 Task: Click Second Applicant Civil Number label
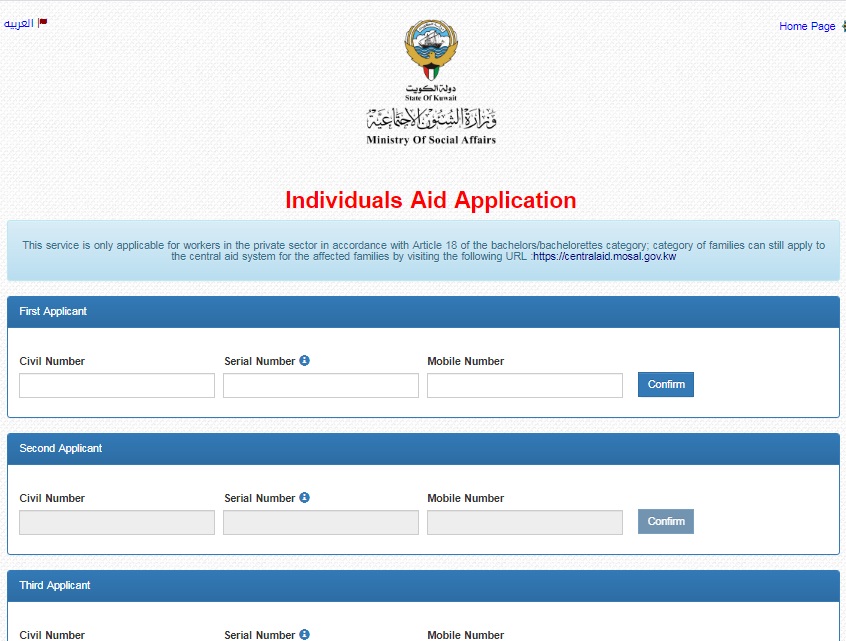click(52, 498)
